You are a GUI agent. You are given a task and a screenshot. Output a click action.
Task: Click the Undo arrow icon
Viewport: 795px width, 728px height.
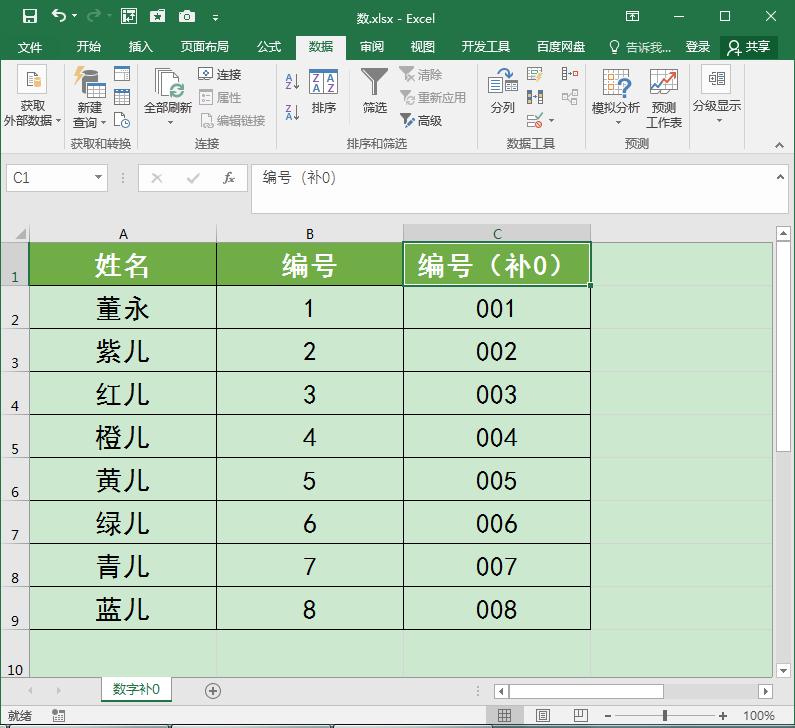59,16
